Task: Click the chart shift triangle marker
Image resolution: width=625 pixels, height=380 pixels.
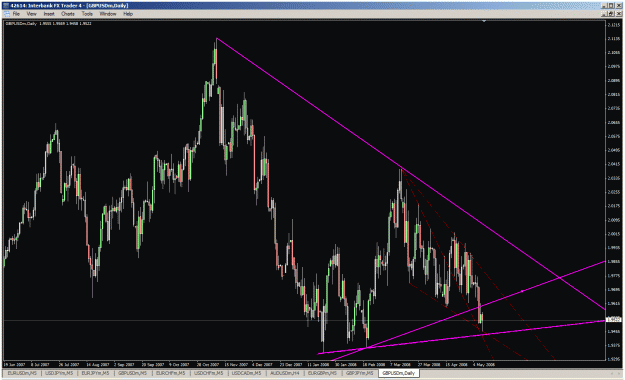Action: pyautogui.click(x=484, y=21)
